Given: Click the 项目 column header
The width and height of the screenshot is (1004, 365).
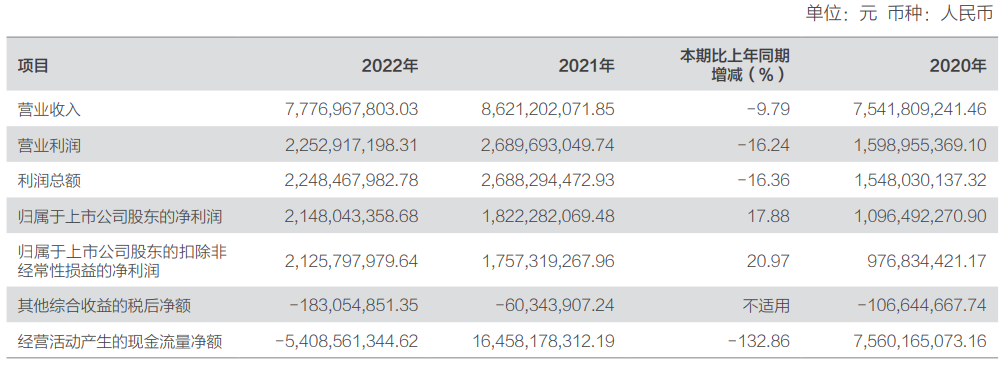Looking at the screenshot, I should pyautogui.click(x=33, y=65).
